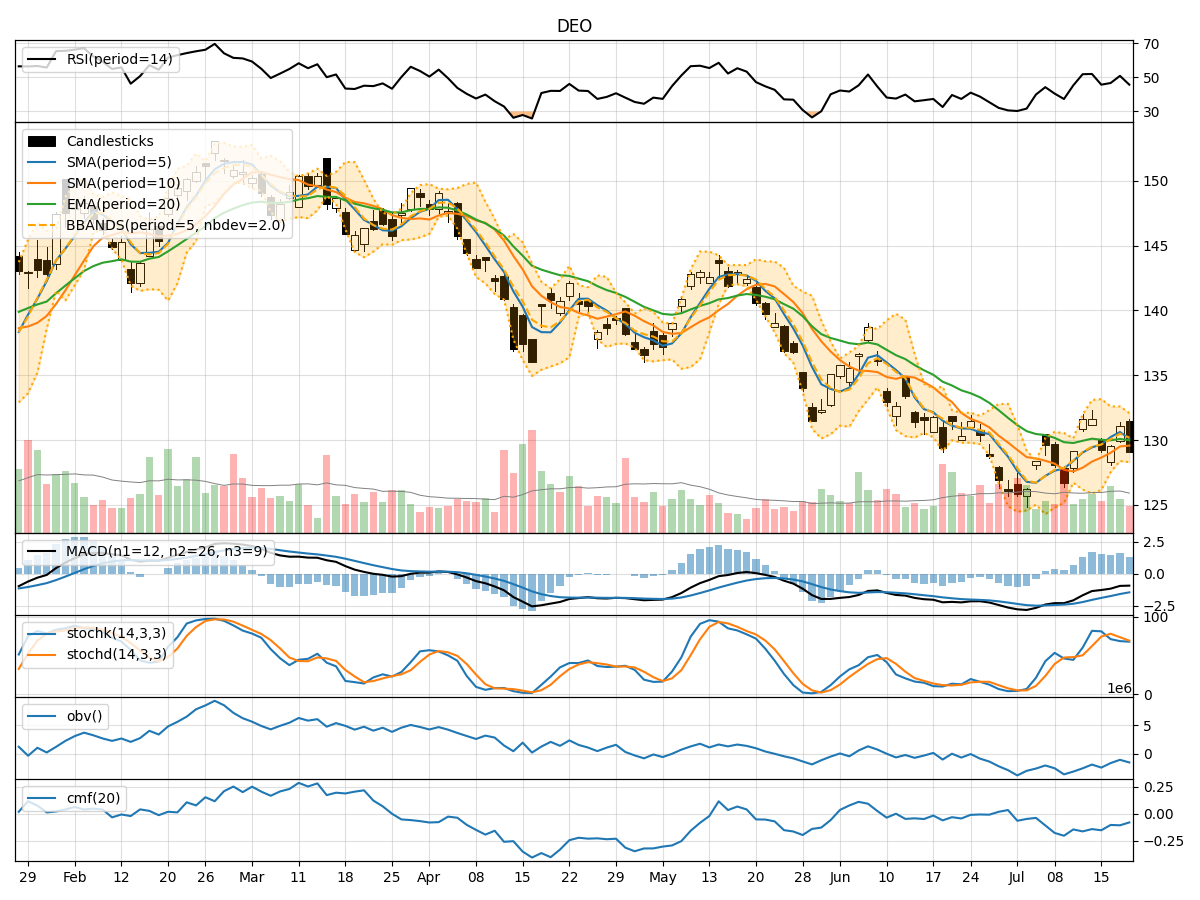Click the RSI(period=14) legend line icon
Screen dimensions: 1200x900
point(40,60)
